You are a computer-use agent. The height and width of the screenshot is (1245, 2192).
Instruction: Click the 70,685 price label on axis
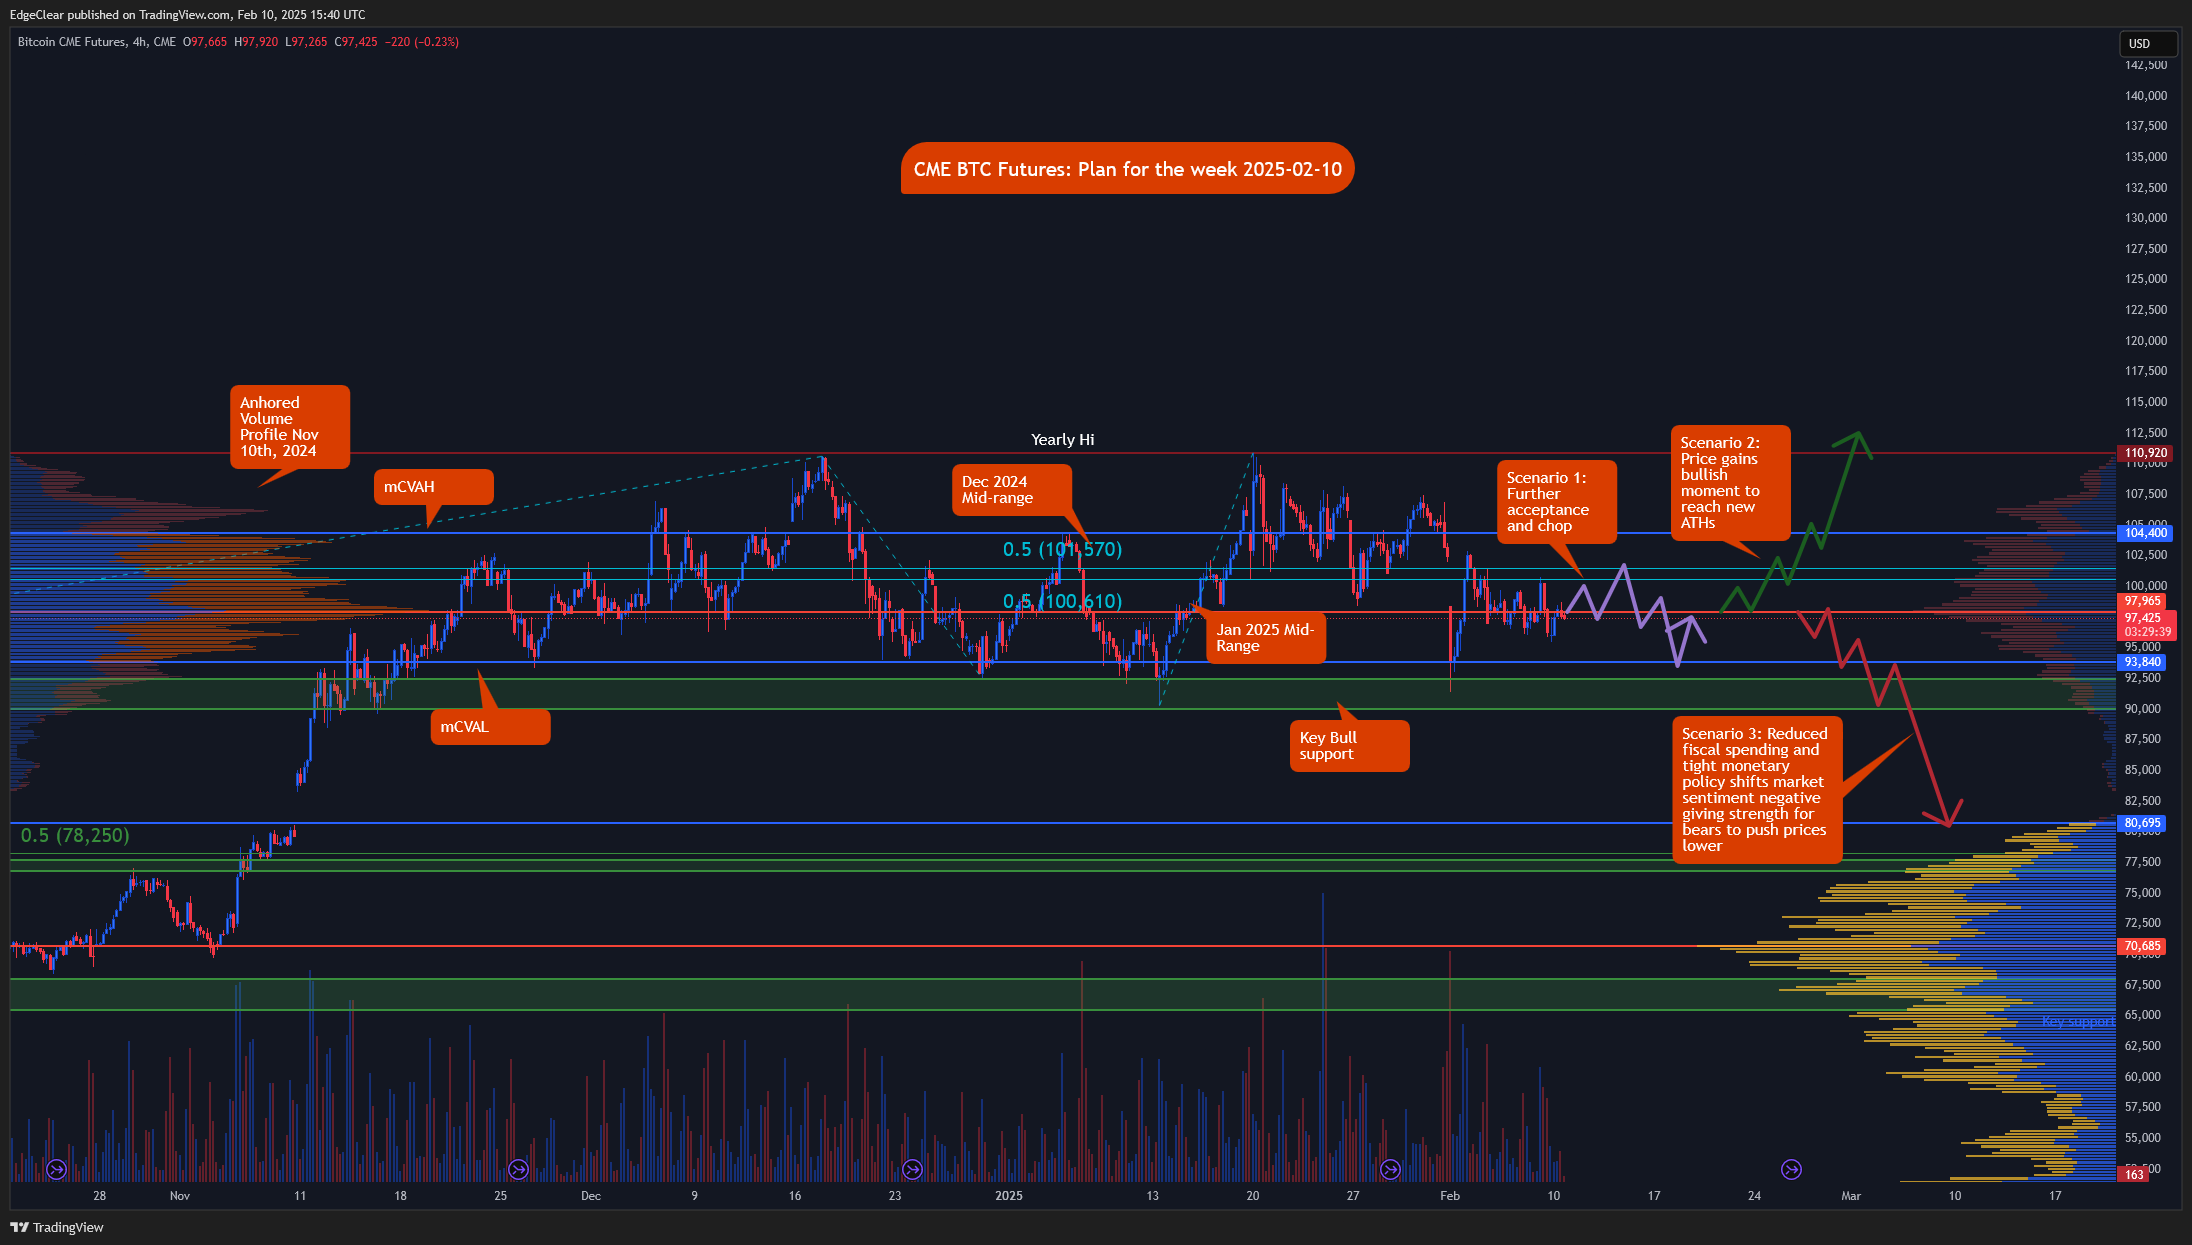point(2142,946)
